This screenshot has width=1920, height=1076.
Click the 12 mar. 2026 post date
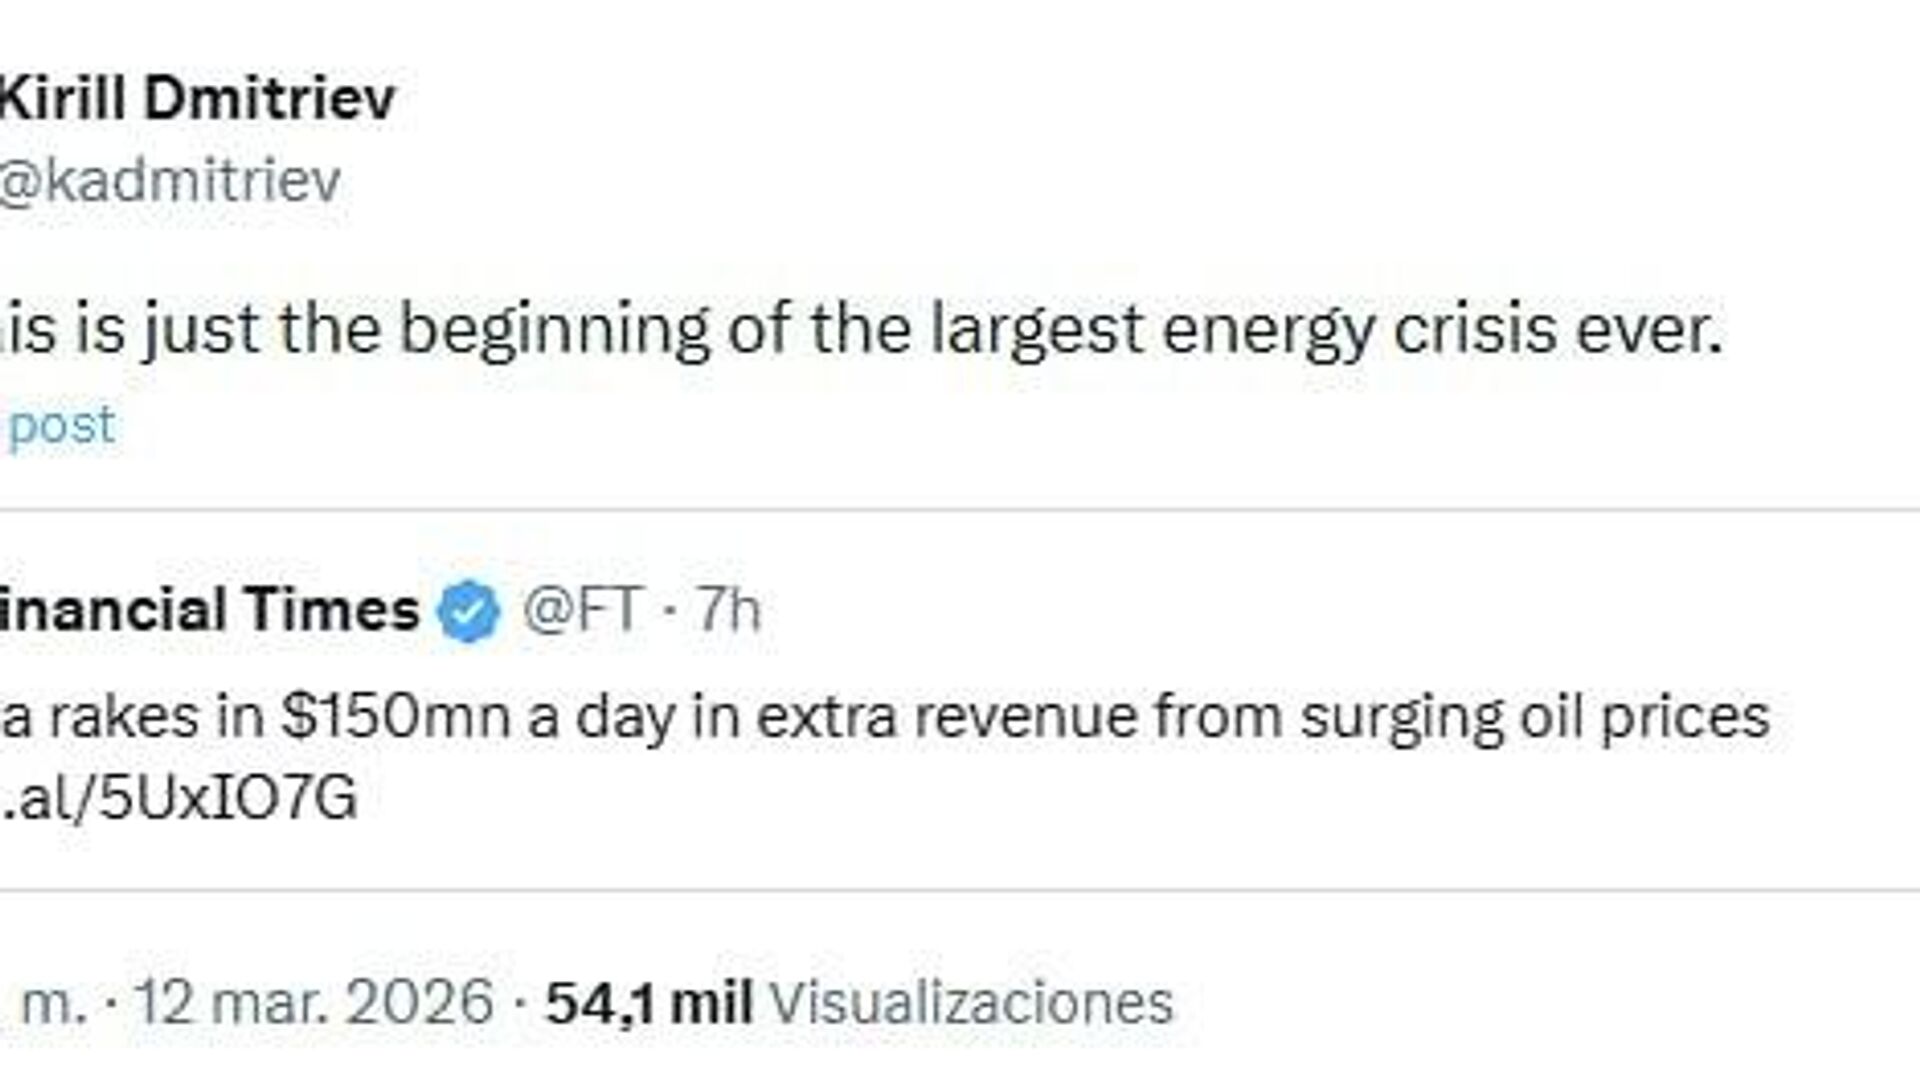tap(313, 1002)
